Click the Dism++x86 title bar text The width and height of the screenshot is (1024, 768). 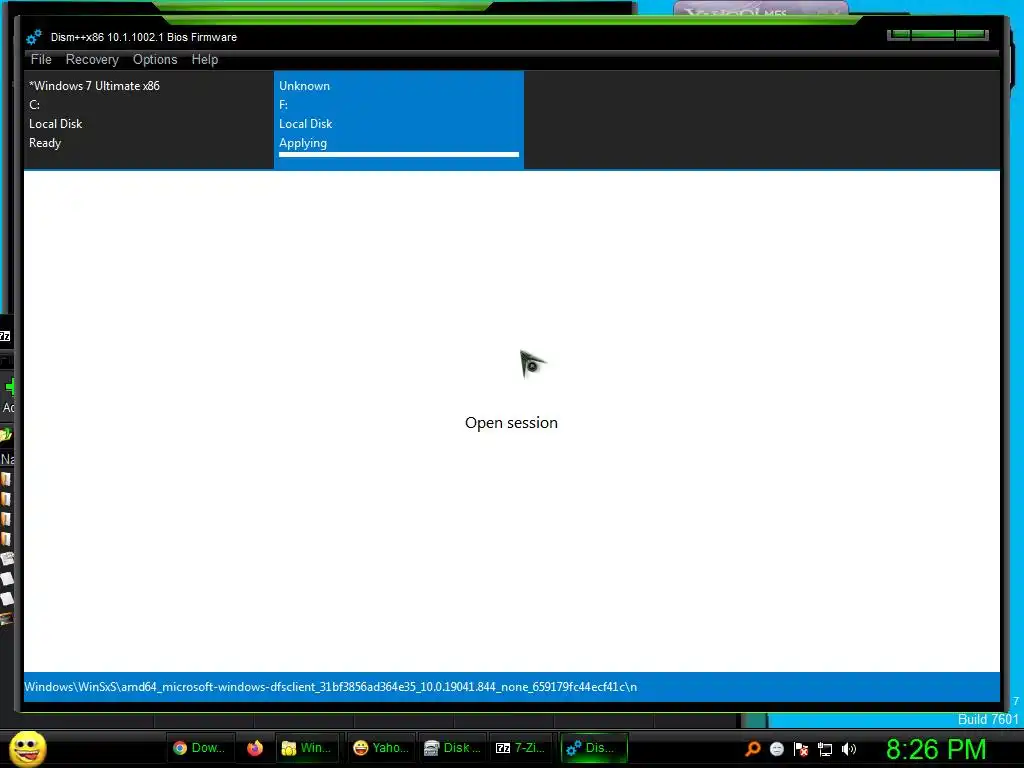click(144, 37)
